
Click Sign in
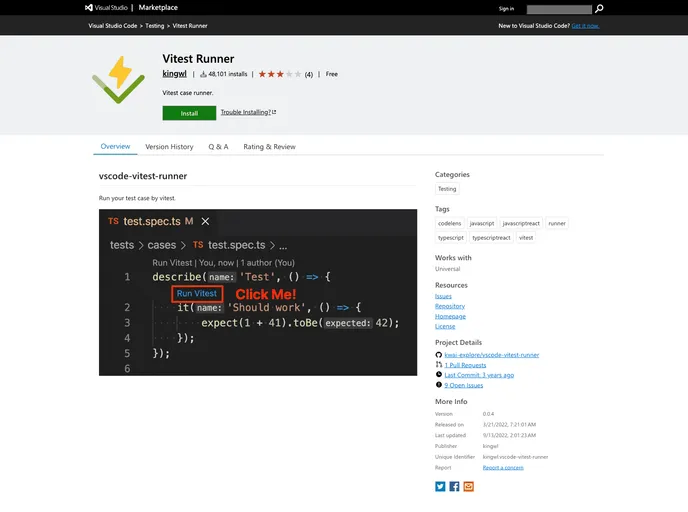[506, 9]
